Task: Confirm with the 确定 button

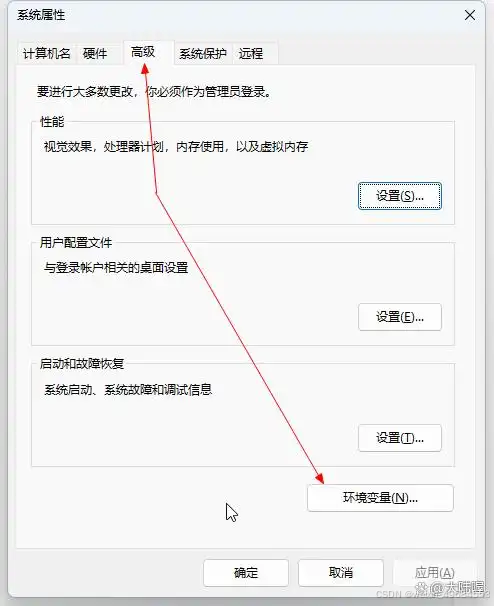Action: 246,572
